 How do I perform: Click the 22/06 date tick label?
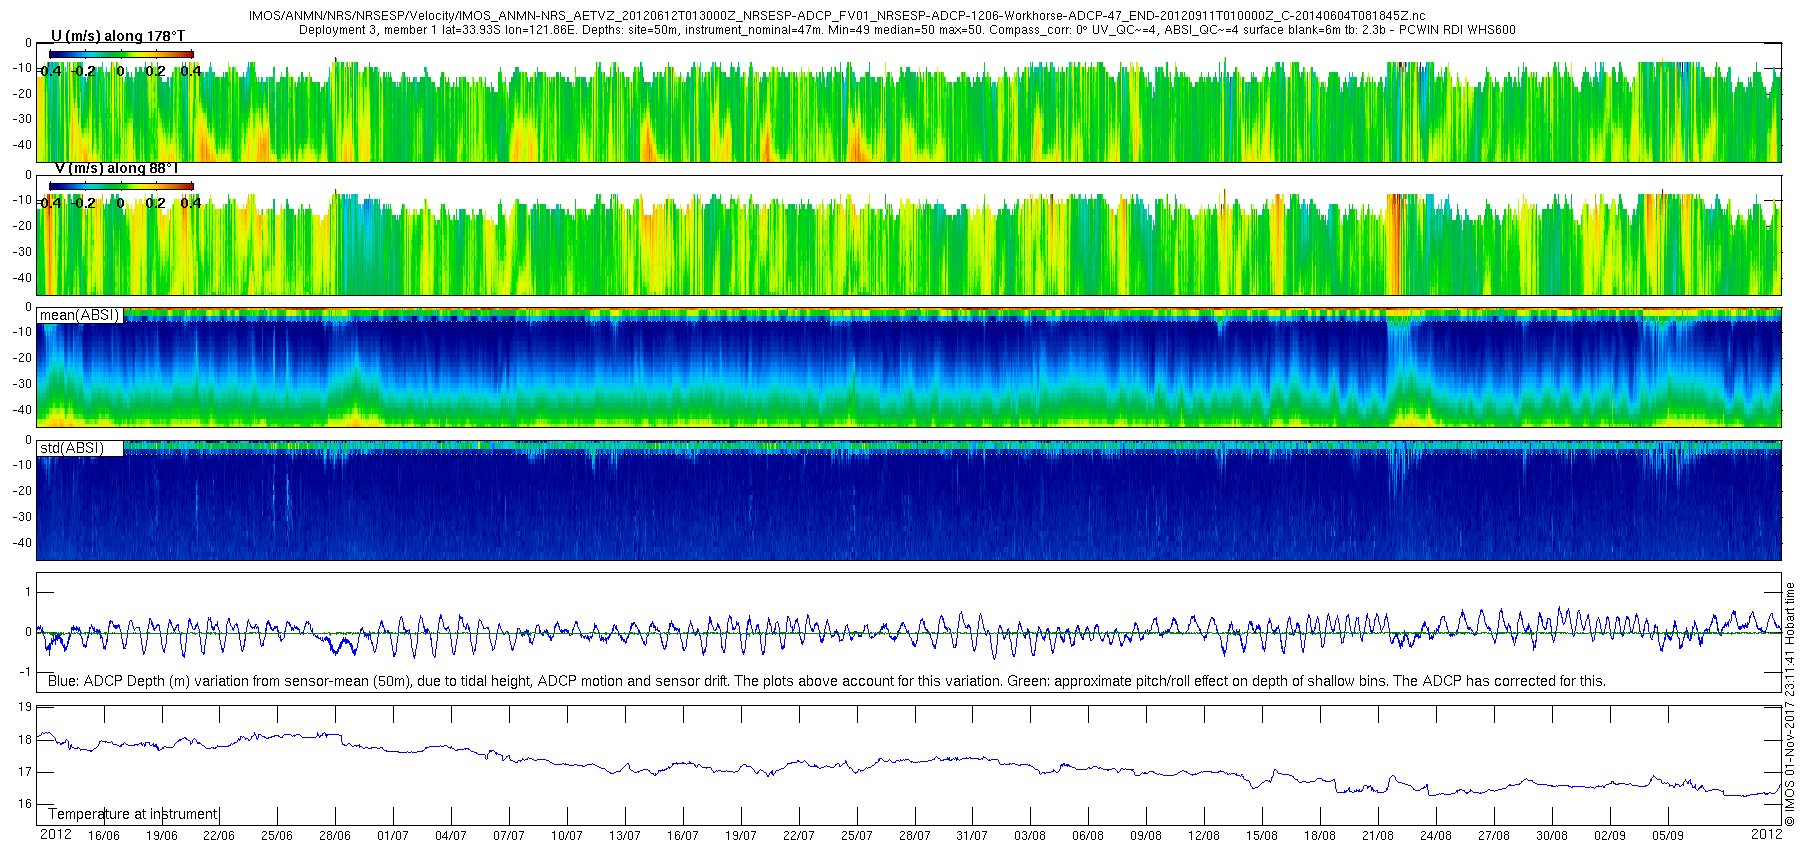coord(219,836)
